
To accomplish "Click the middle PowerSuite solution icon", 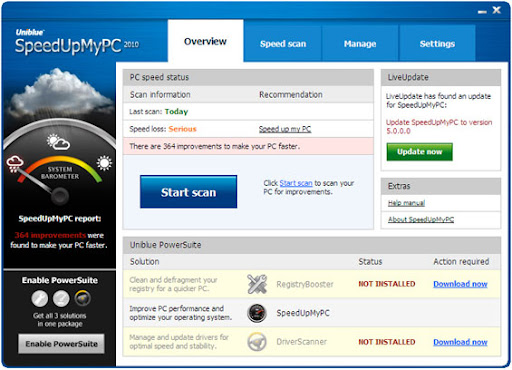I will coord(61,298).
